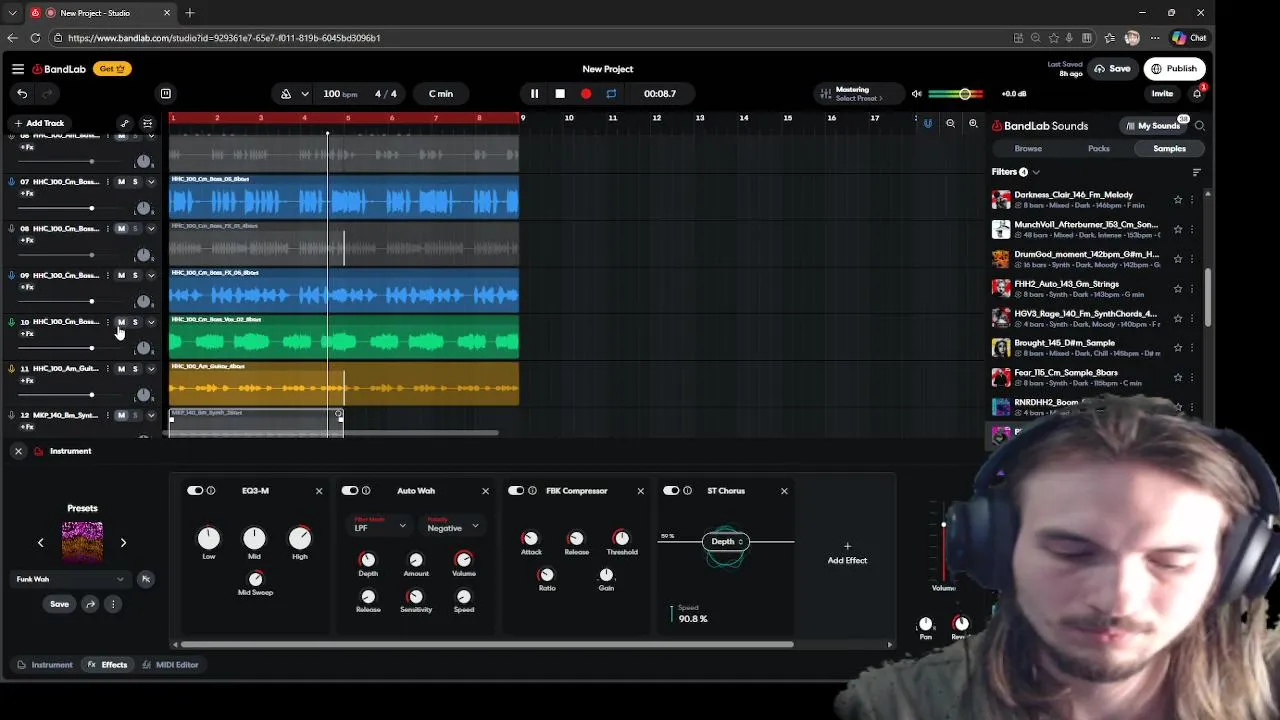Open the sort options in Sounds panel
This screenshot has height=720, width=1280.
point(1196,172)
